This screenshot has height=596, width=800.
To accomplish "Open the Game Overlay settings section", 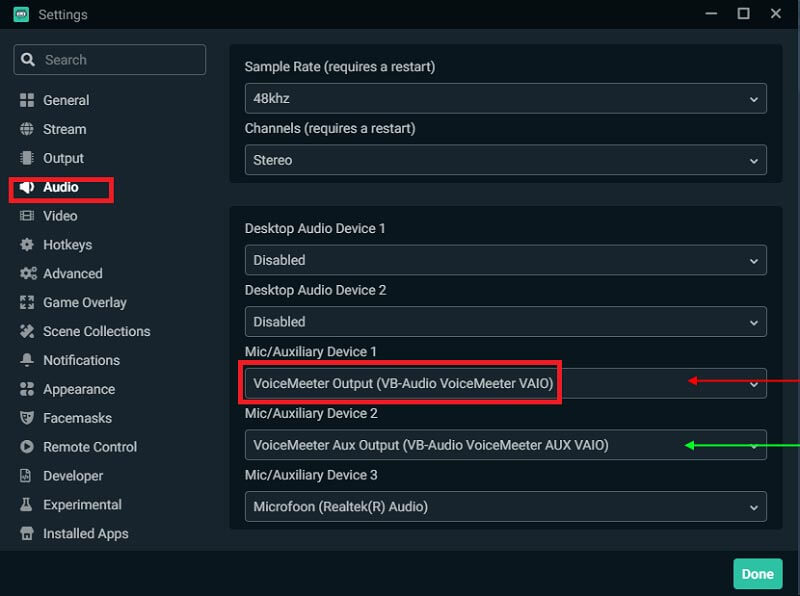I will pos(84,302).
